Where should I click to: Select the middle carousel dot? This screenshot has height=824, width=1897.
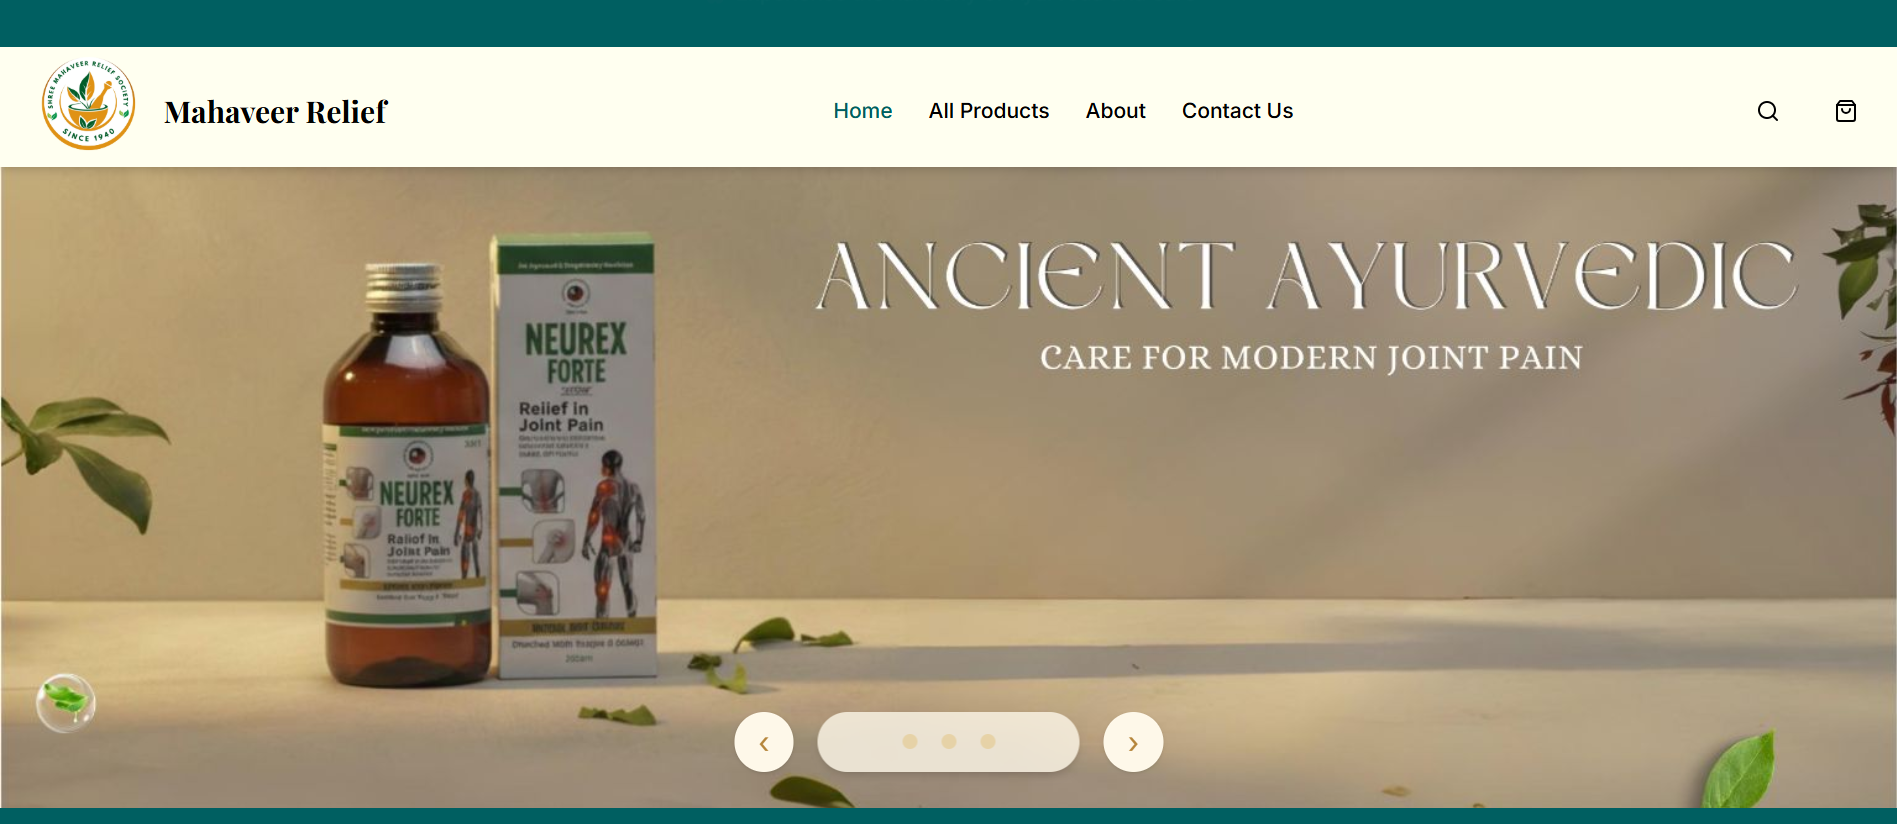coord(949,741)
